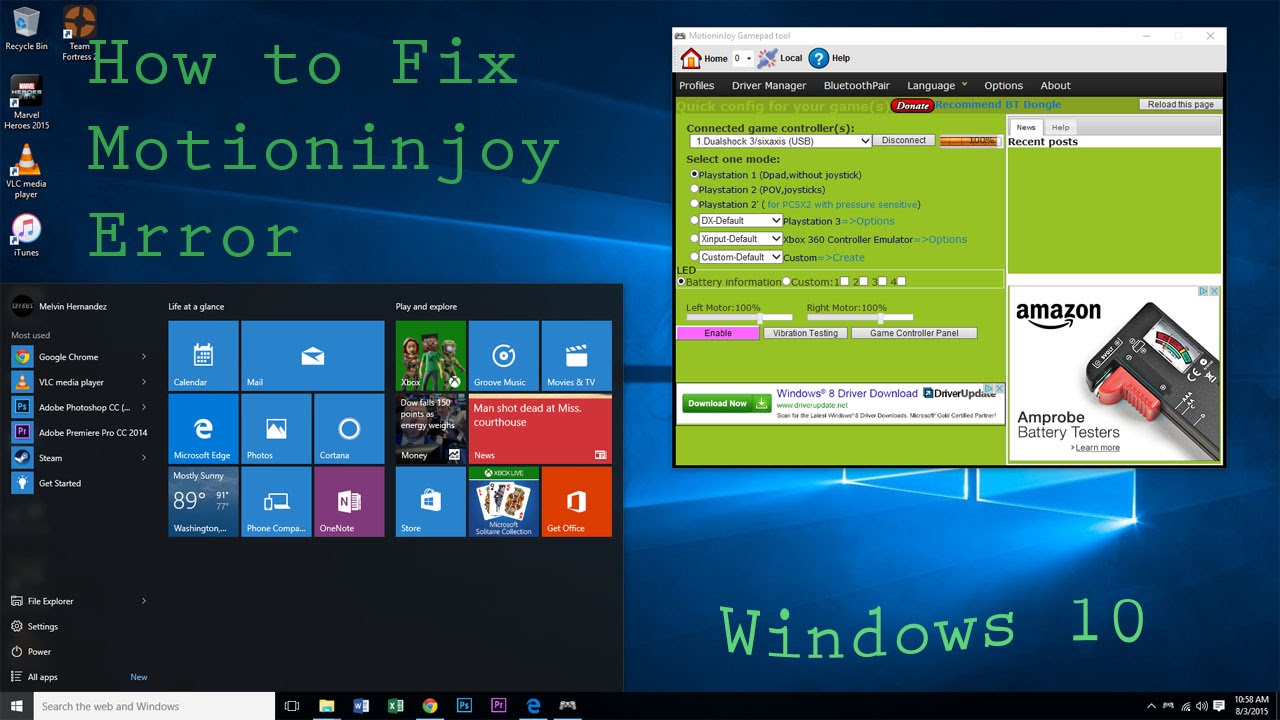
Task: Click the Playstation 3 =>Options link
Action: pyautogui.click(x=868, y=221)
